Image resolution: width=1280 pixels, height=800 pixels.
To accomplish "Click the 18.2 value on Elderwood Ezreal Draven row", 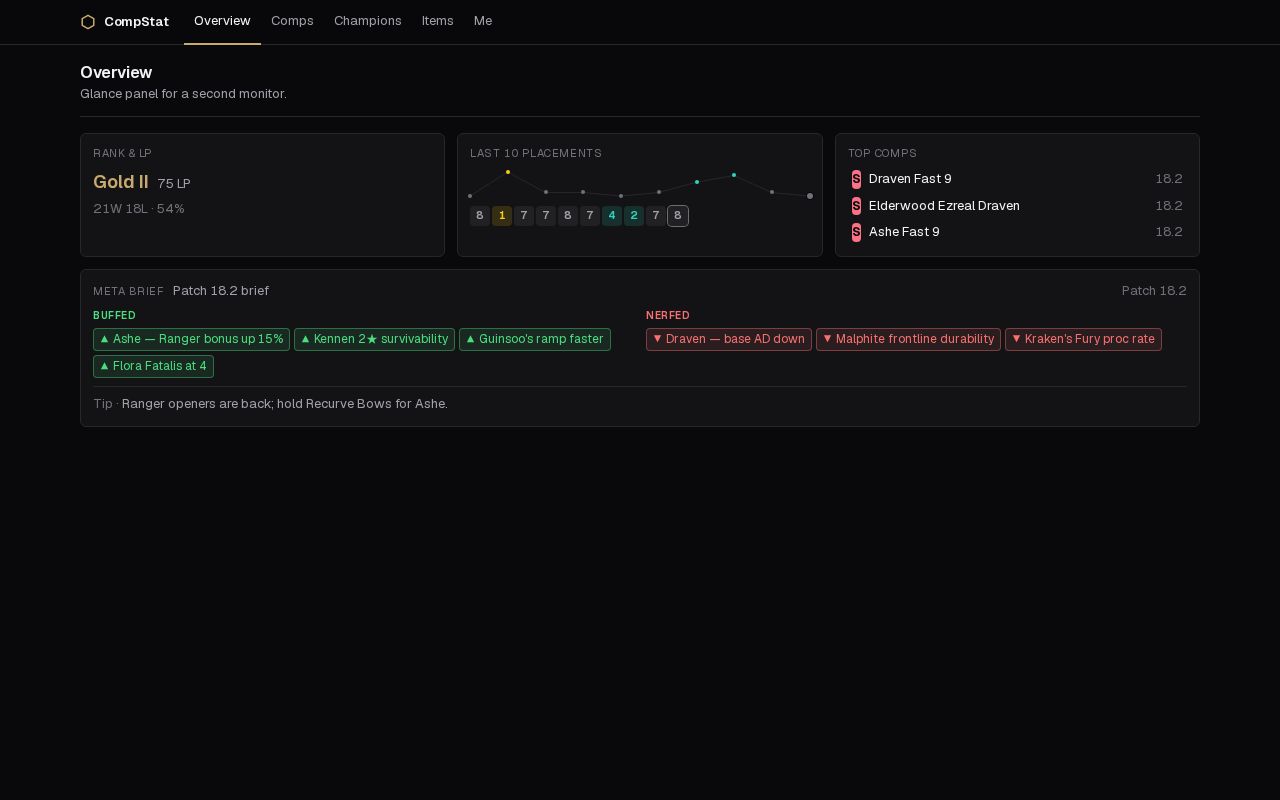I will click(1169, 206).
